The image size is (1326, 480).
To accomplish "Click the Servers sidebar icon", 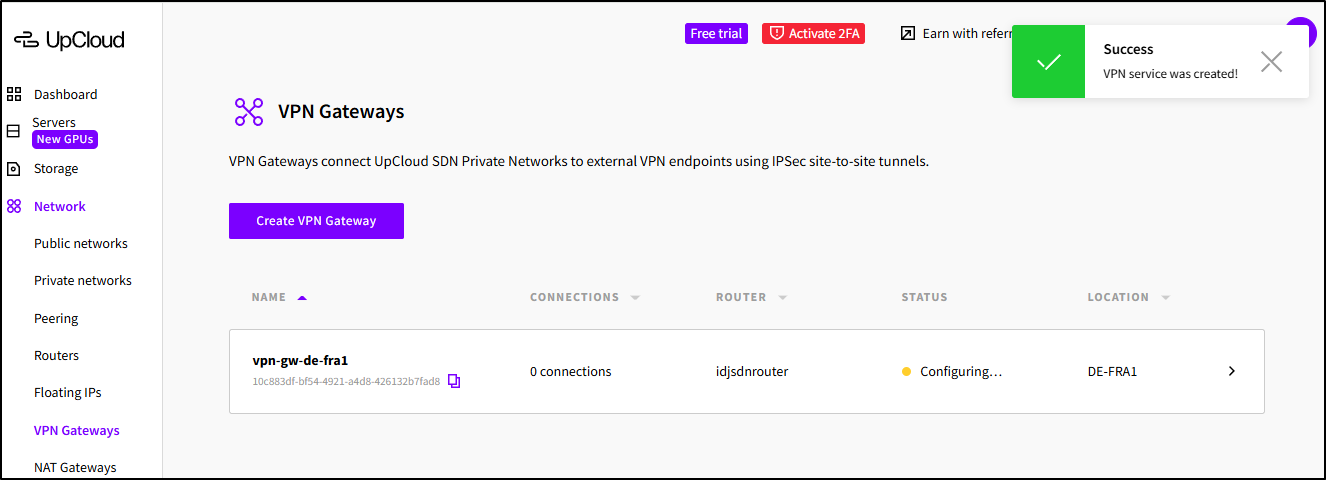I will click(14, 131).
